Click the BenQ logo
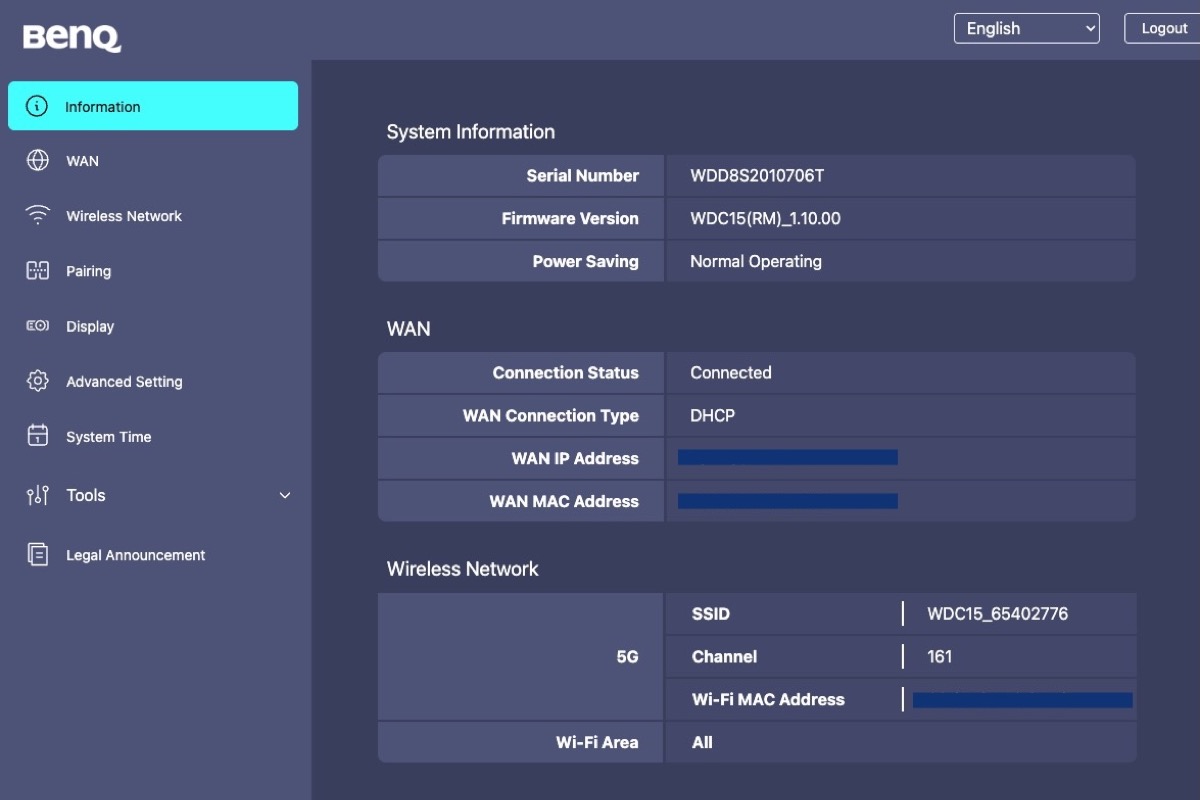 coord(72,38)
